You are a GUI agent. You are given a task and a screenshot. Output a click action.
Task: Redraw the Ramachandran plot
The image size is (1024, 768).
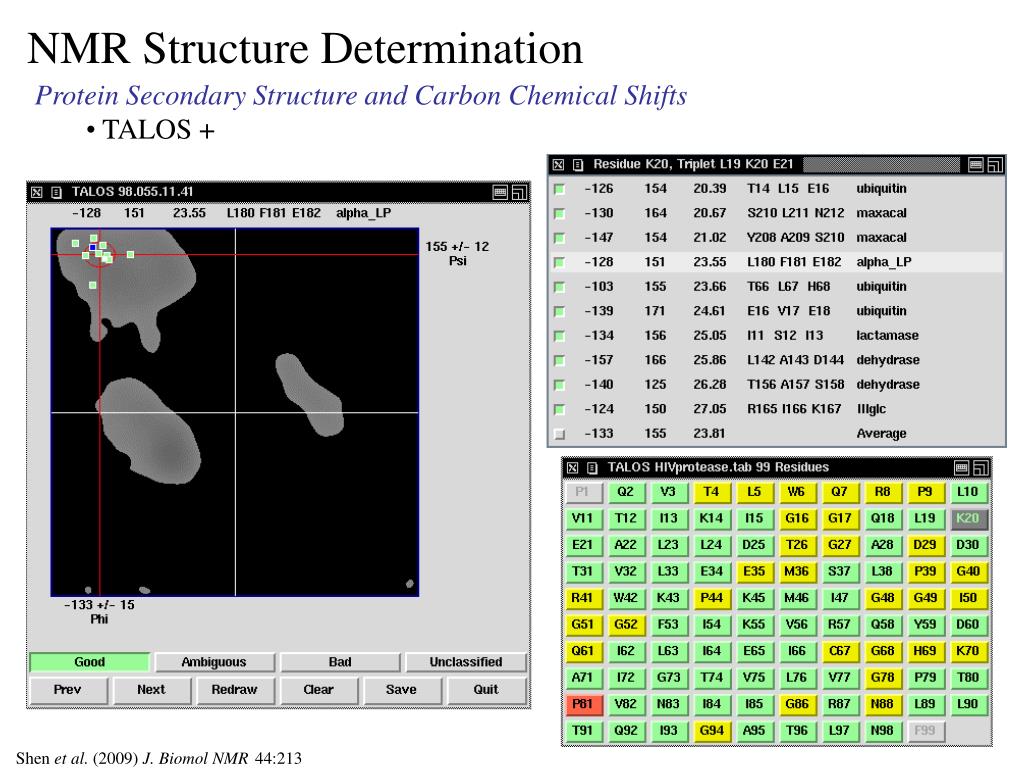235,690
